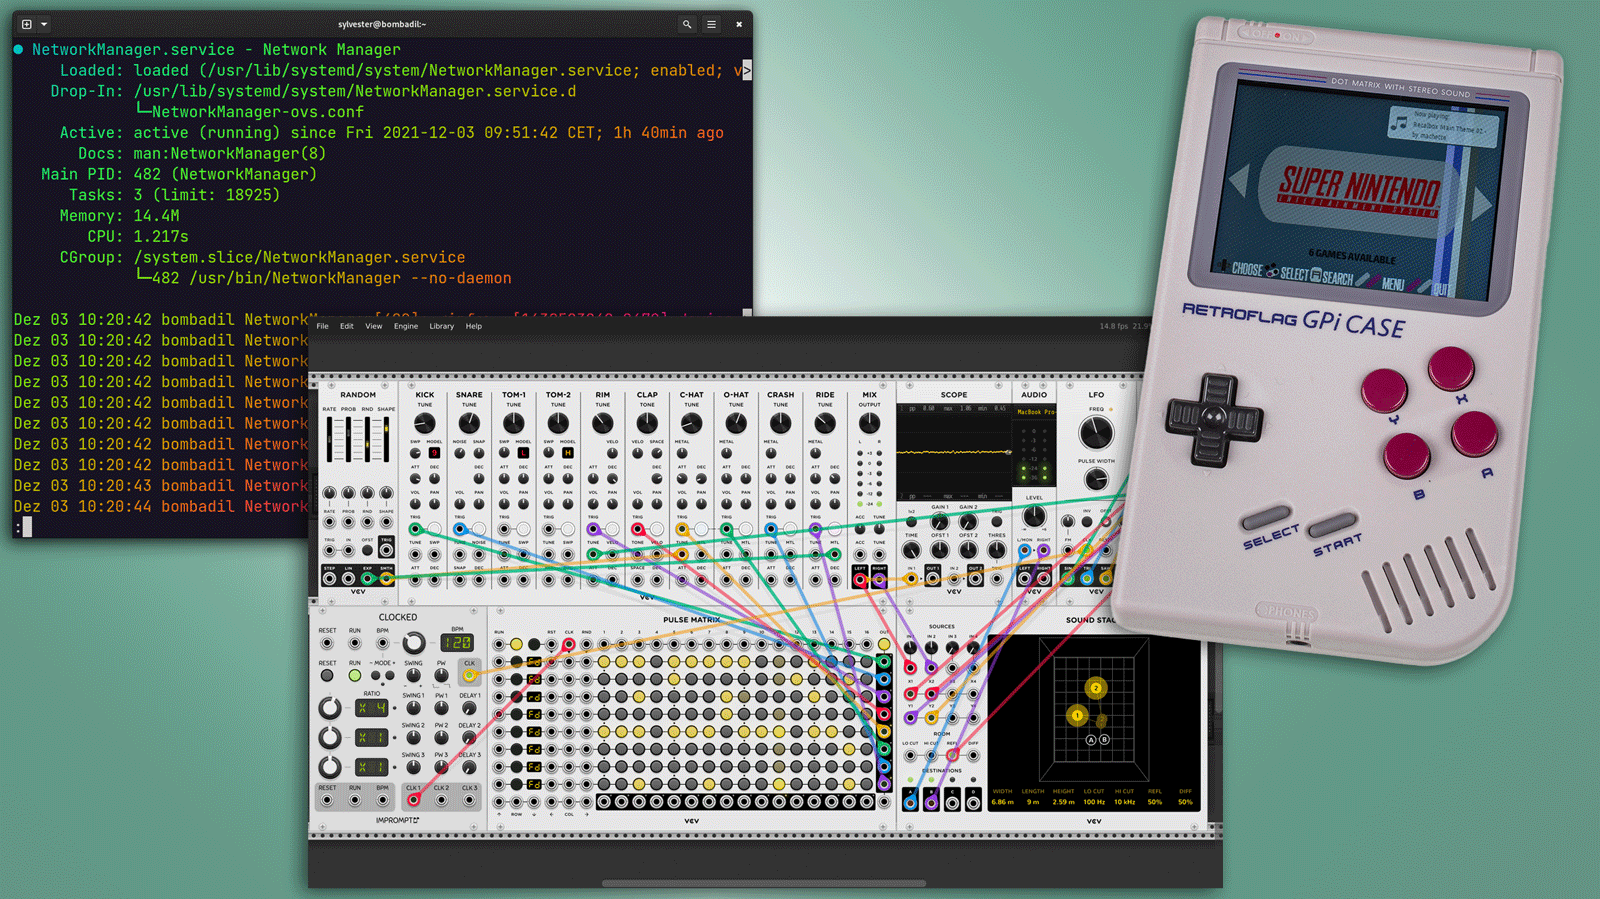1600x899 pixels.
Task: Click the Snare module TUNE knob
Action: point(469,424)
